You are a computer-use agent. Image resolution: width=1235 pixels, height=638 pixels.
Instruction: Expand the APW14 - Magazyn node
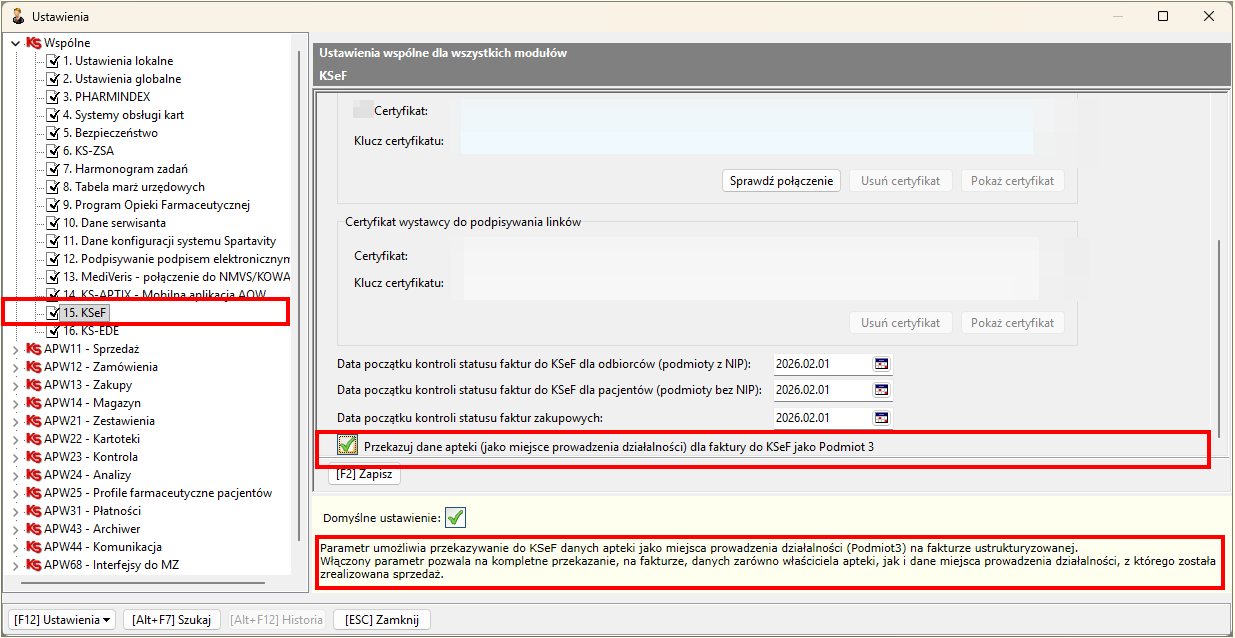click(x=16, y=403)
